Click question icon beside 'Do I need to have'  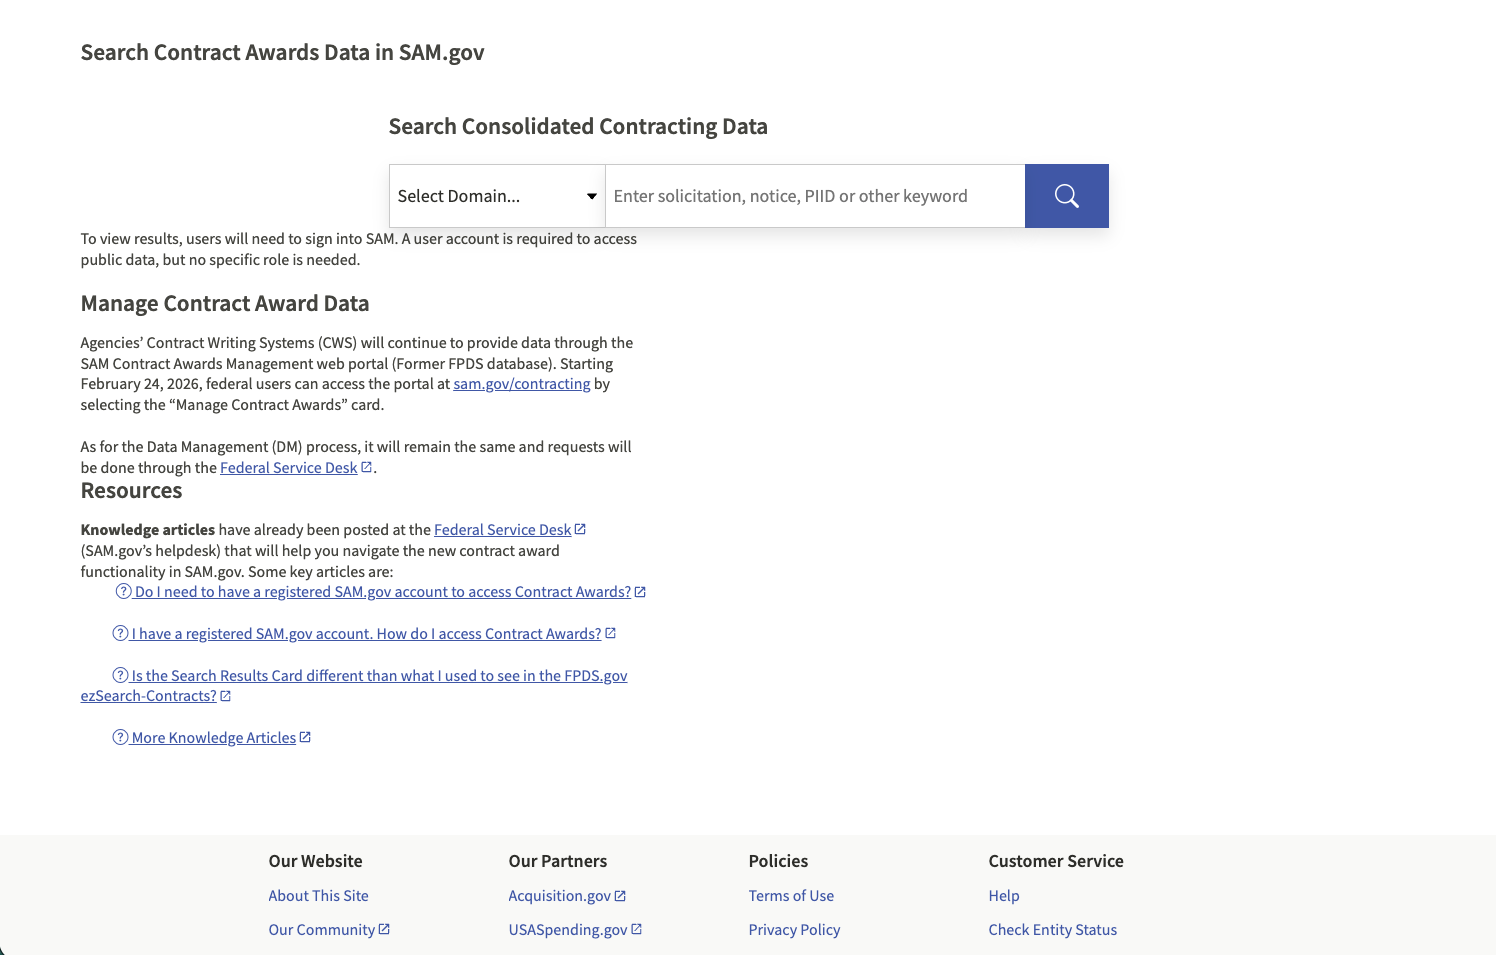click(124, 591)
